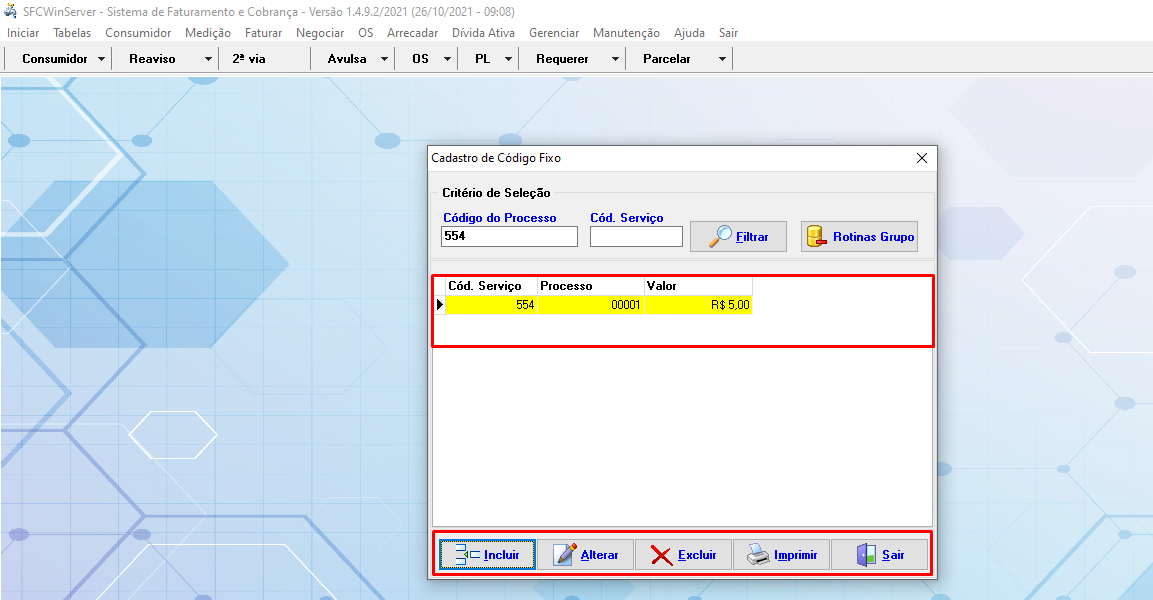Click the Imprimir printer icon
Image resolution: width=1153 pixels, height=600 pixels.
coord(759,555)
